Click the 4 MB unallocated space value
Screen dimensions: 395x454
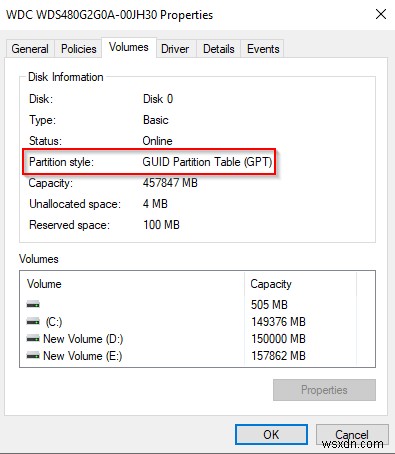click(155, 204)
